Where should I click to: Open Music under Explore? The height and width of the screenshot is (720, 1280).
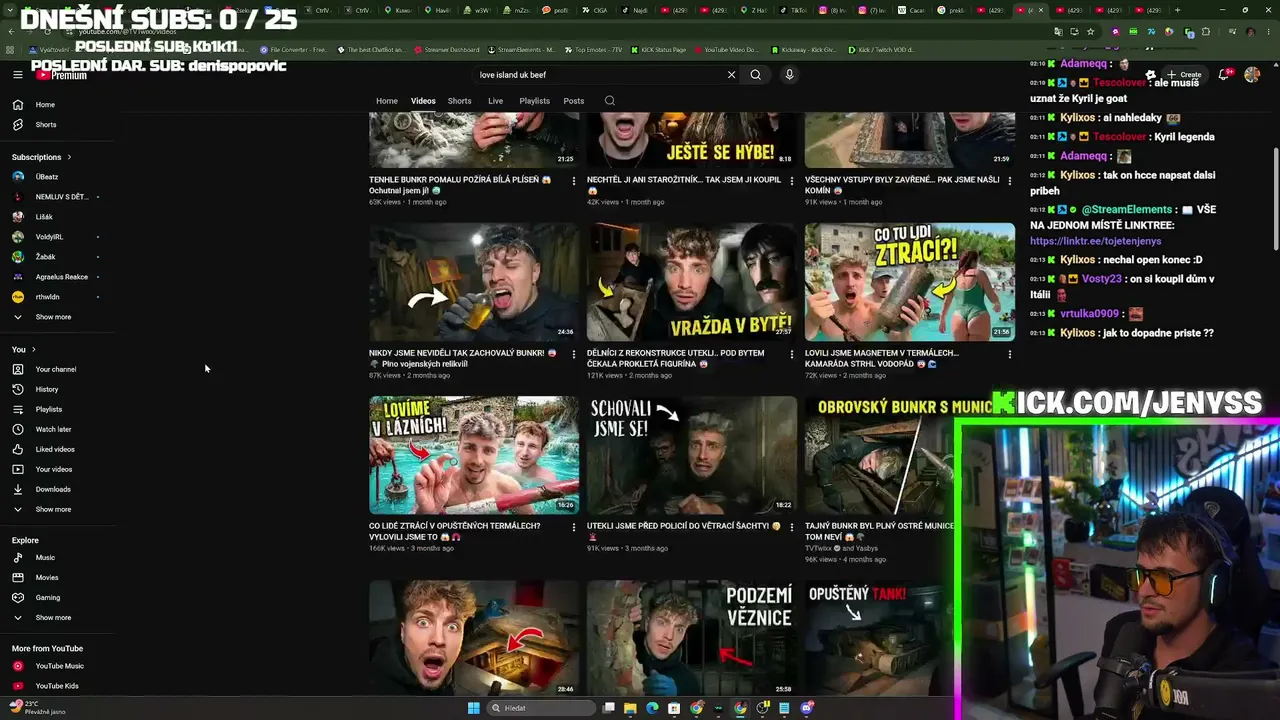pos(45,557)
